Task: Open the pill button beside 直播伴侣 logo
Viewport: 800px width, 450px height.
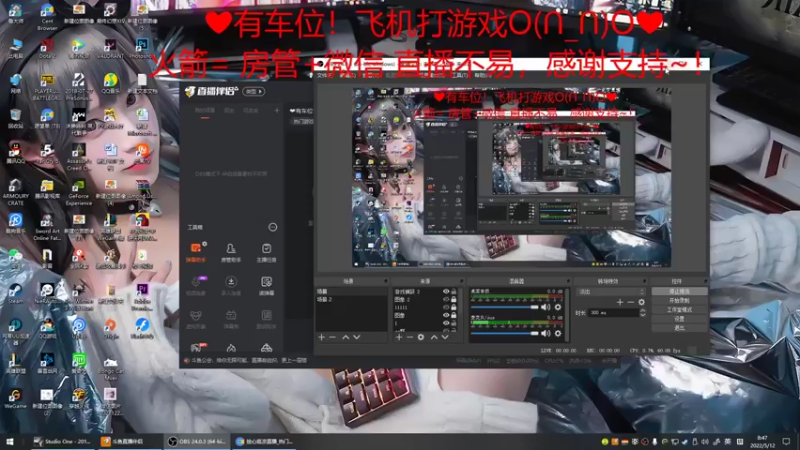Action: coord(254,91)
